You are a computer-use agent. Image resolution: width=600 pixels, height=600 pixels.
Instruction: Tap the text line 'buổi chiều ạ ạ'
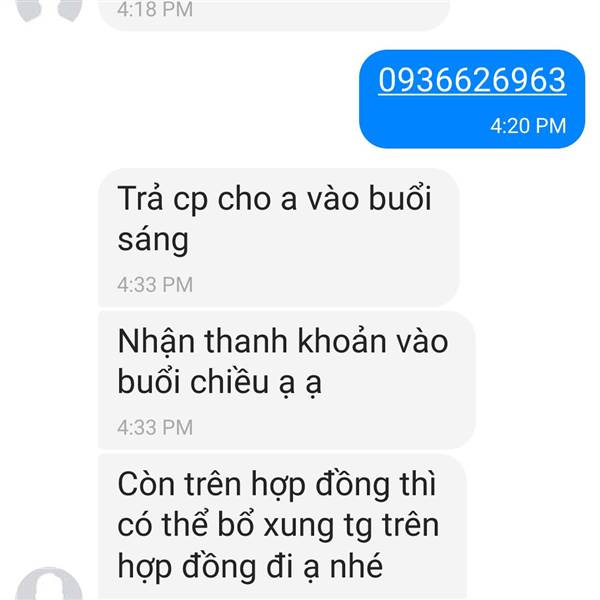(219, 383)
